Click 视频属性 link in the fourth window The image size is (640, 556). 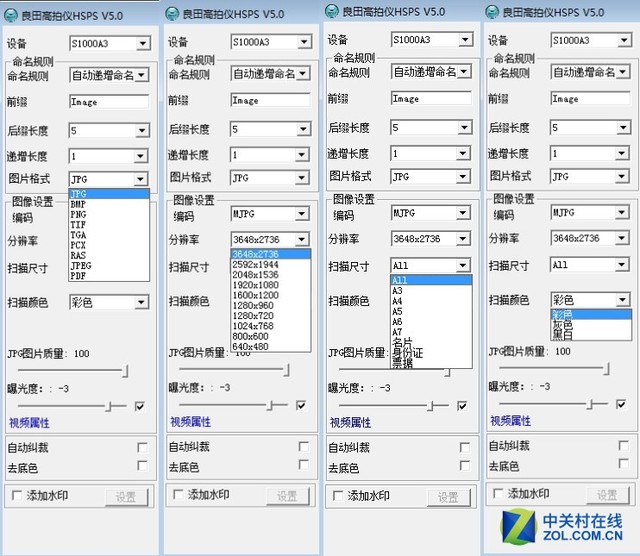click(510, 421)
